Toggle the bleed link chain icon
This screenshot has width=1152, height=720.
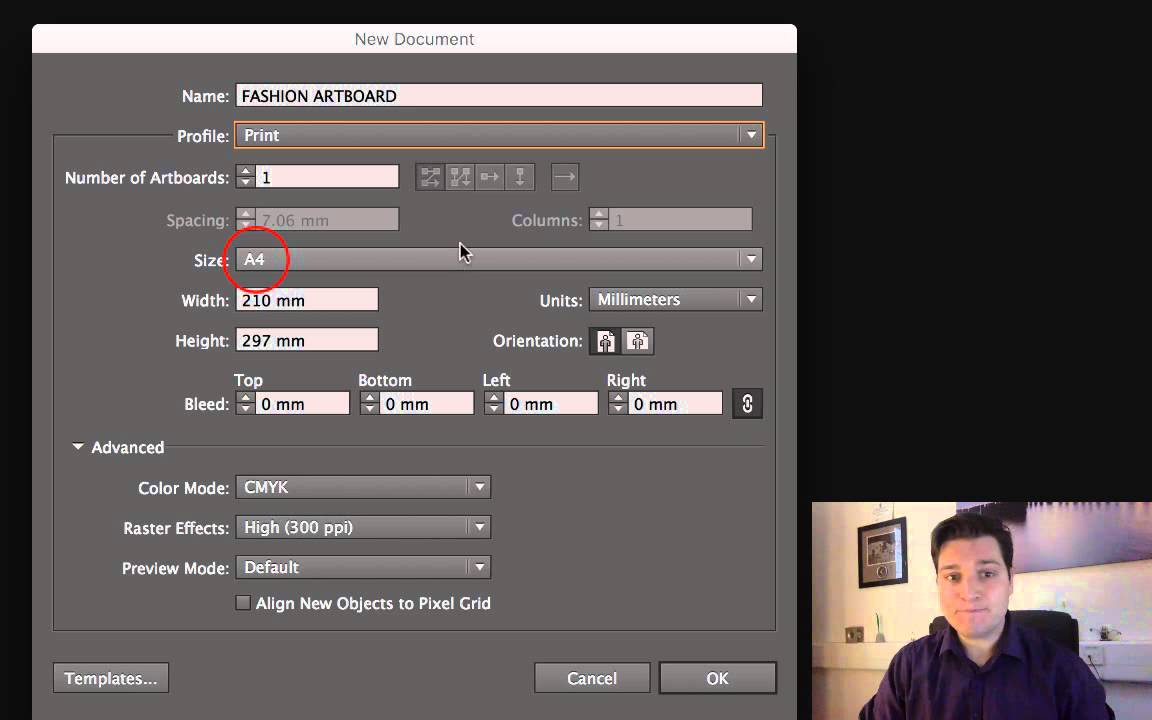click(747, 403)
